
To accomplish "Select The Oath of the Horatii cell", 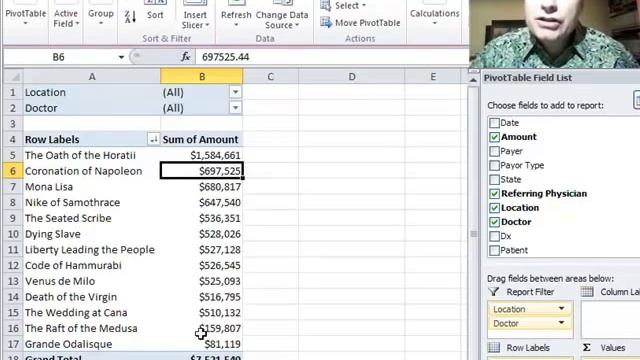I will tap(92, 156).
